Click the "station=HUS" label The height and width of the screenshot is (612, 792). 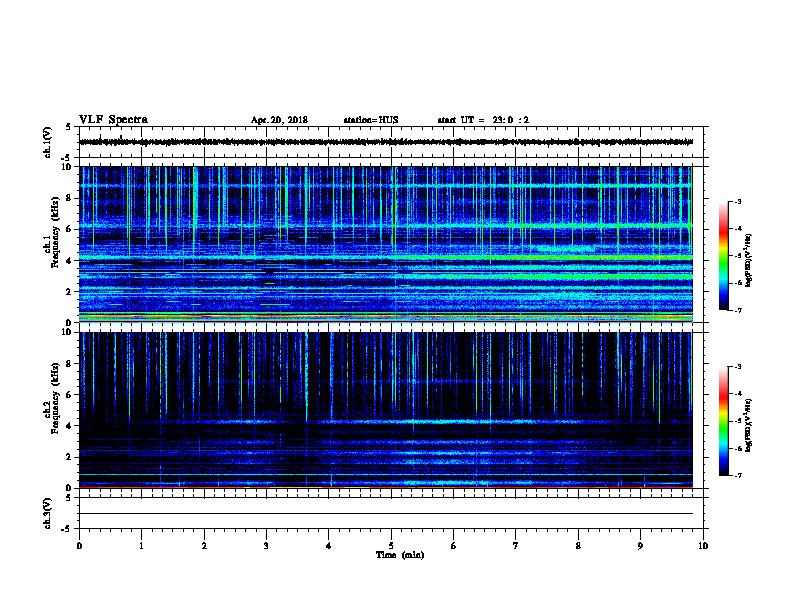pyautogui.click(x=371, y=120)
